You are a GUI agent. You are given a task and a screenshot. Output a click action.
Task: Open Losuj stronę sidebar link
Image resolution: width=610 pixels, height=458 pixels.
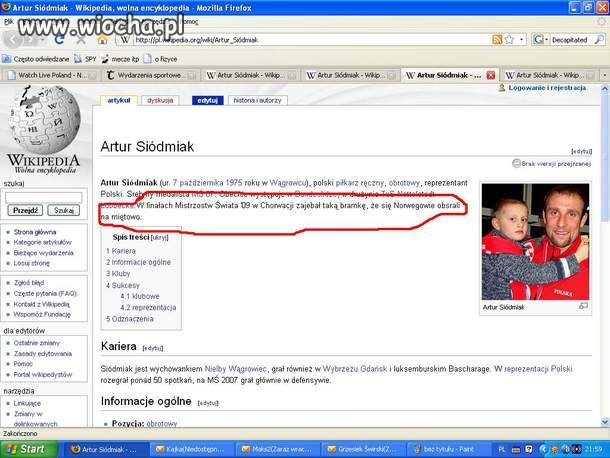32,263
